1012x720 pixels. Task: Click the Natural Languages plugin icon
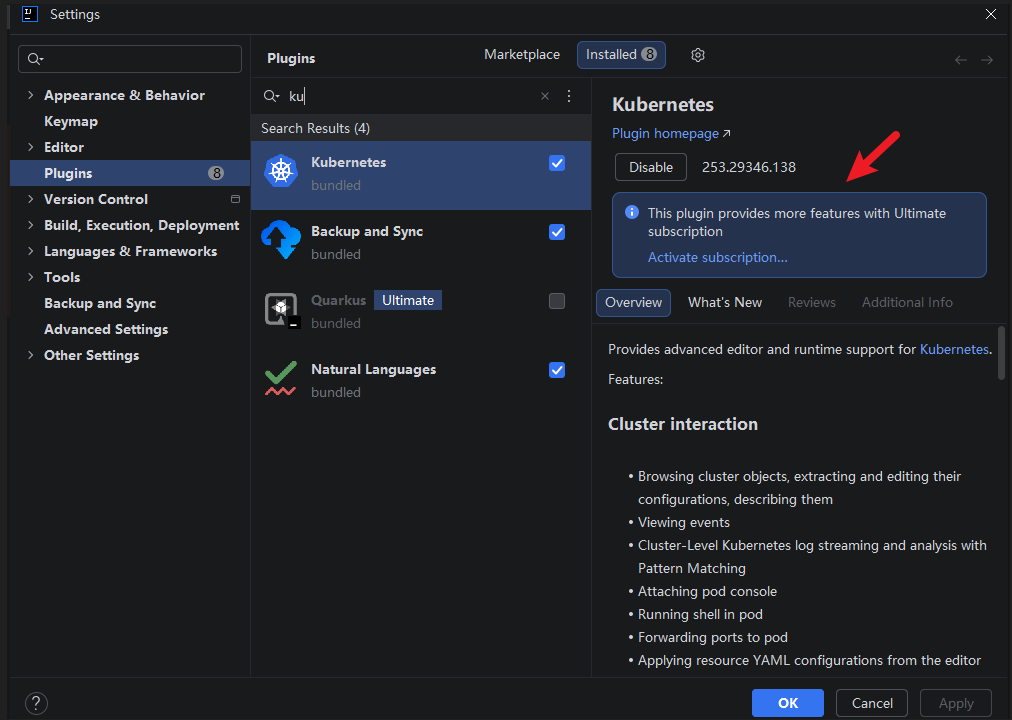tap(281, 379)
